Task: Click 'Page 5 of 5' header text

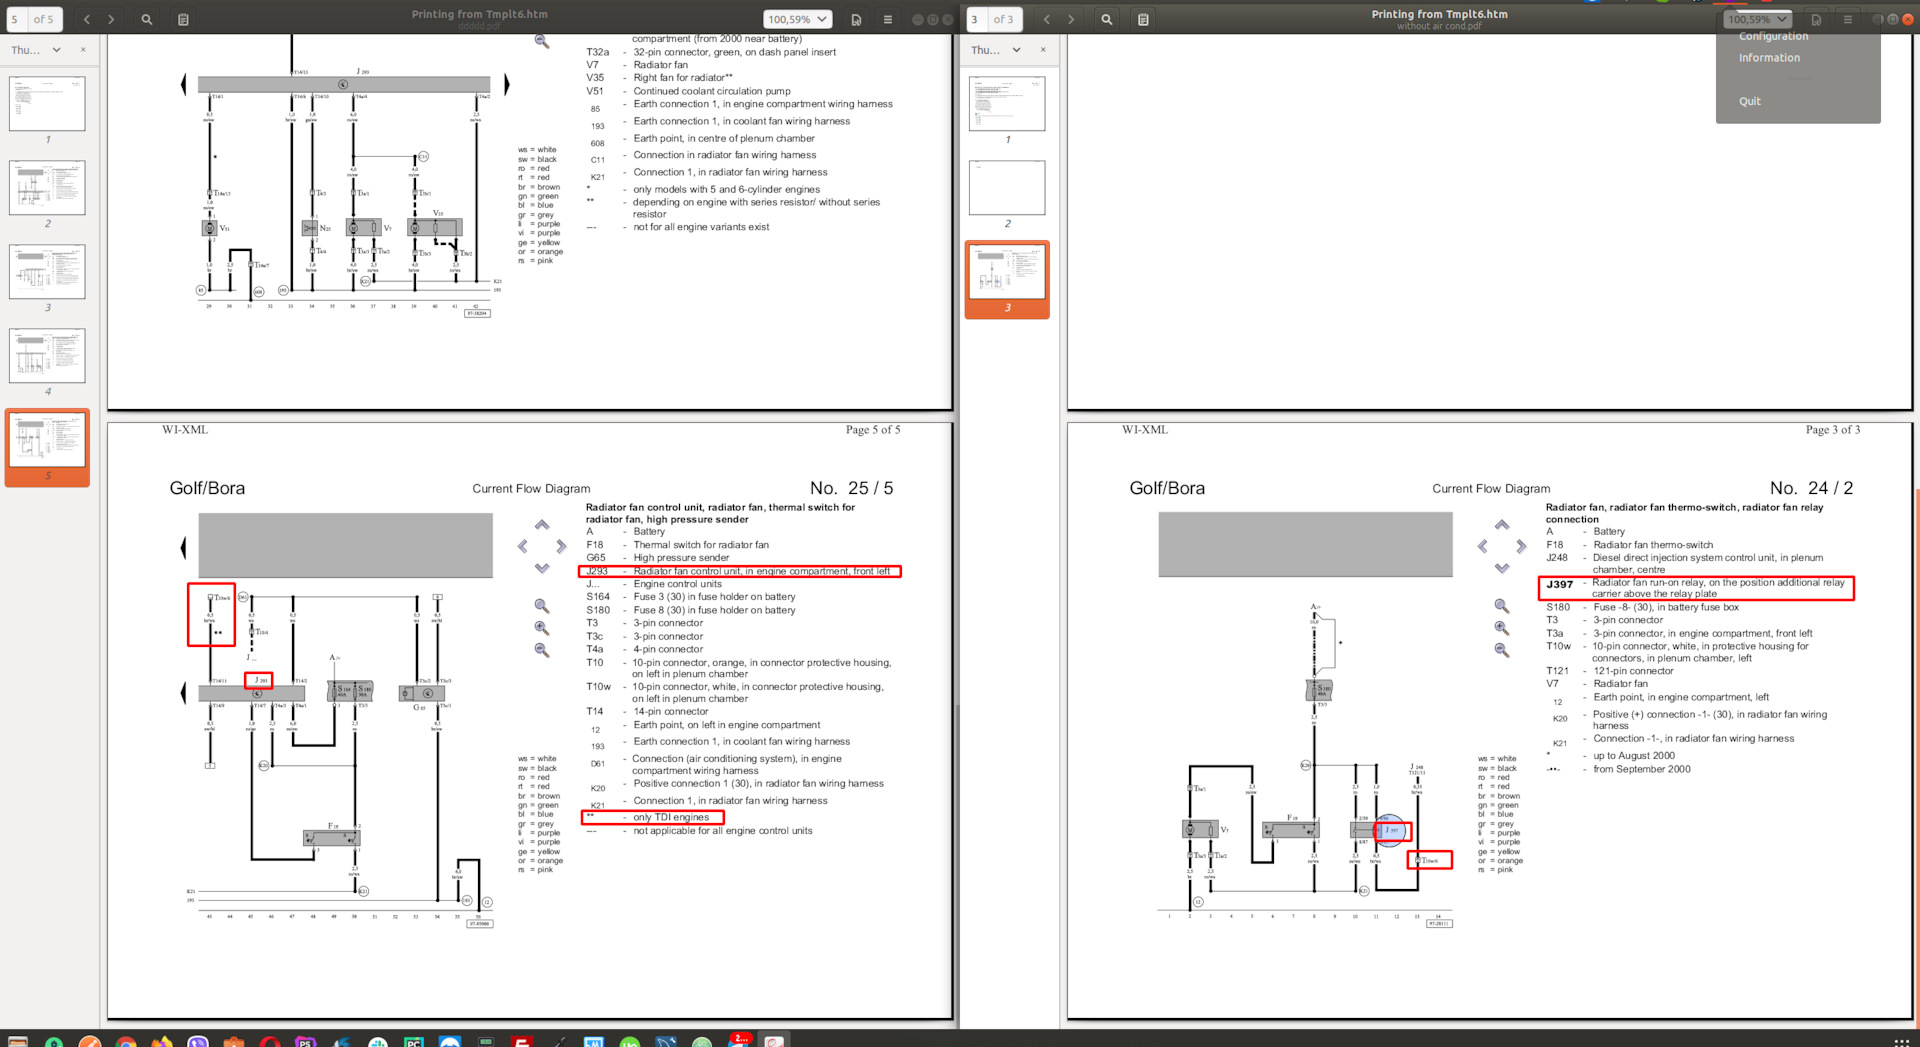Action: tap(873, 430)
